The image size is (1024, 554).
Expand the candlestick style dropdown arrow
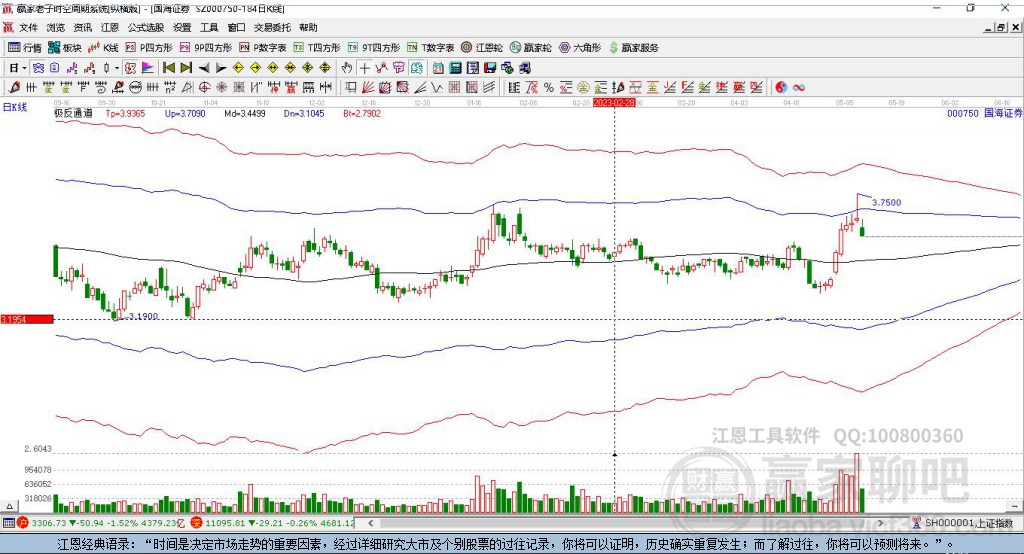(x=117, y=68)
